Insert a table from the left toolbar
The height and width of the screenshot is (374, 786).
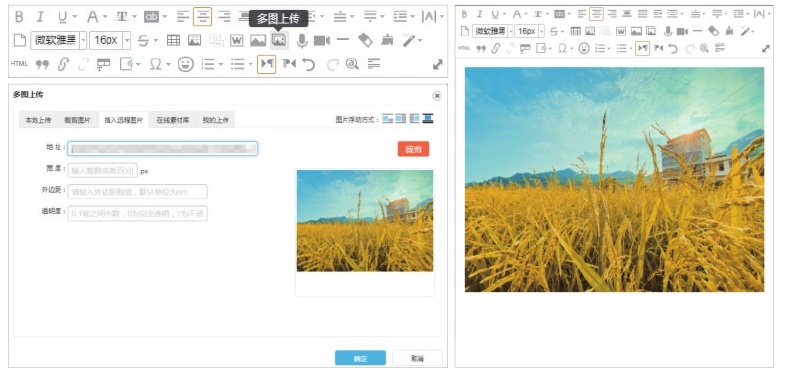click(x=173, y=40)
